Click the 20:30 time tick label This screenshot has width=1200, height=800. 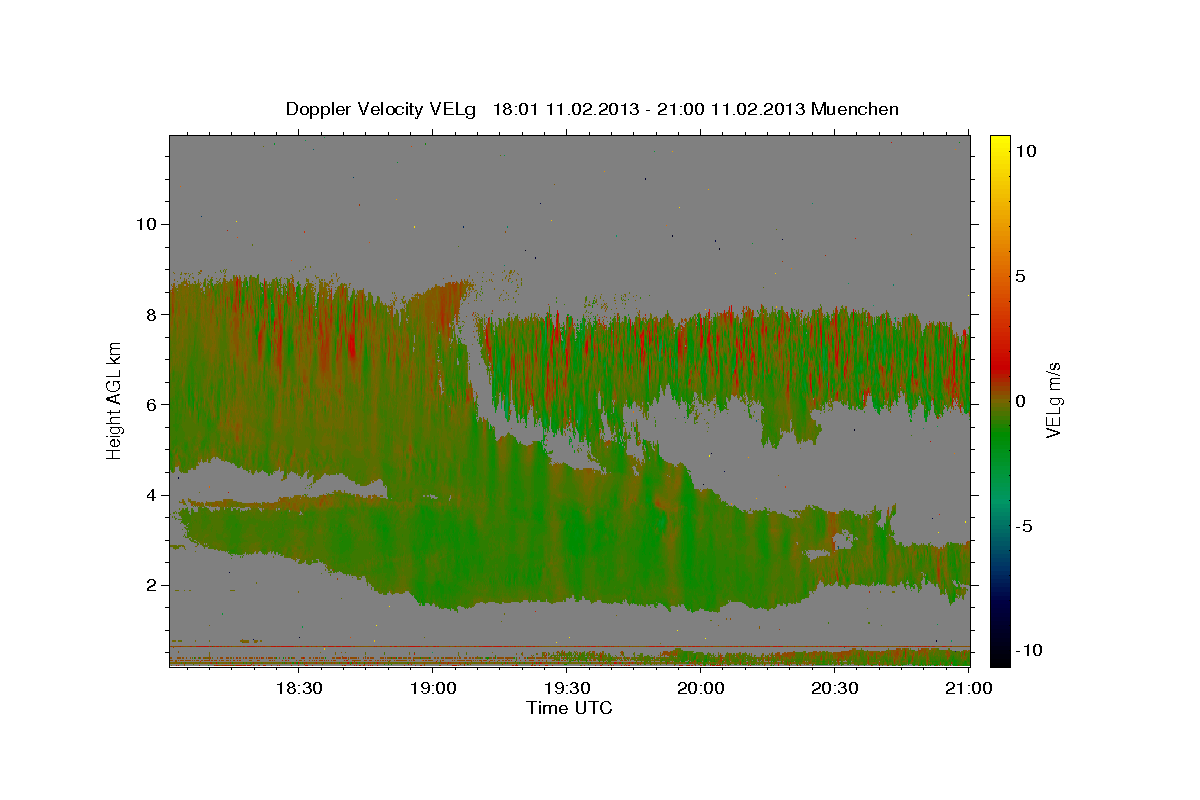[x=834, y=688]
